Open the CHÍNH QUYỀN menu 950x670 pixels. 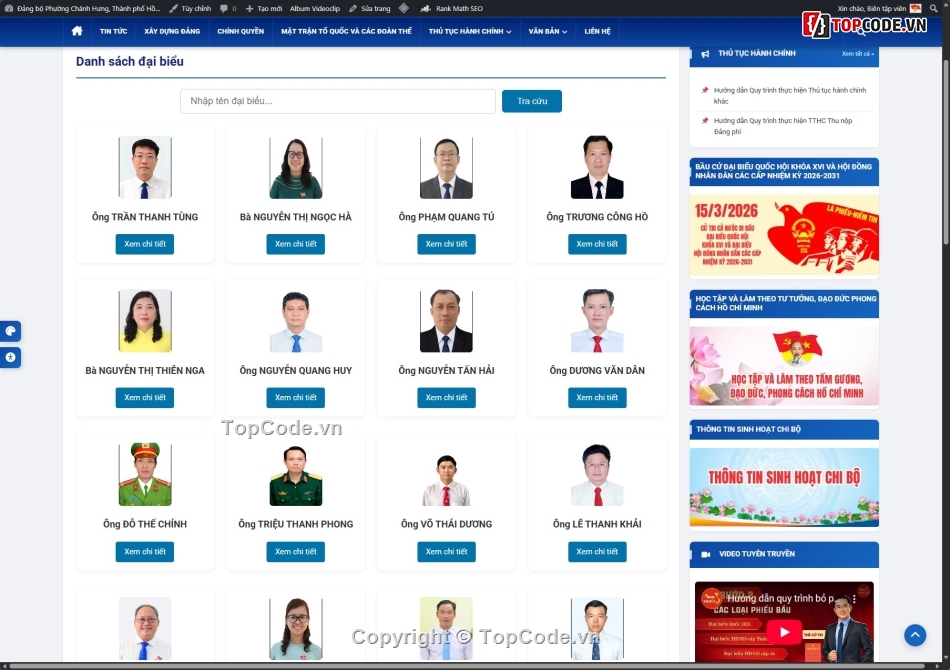pyautogui.click(x=240, y=31)
